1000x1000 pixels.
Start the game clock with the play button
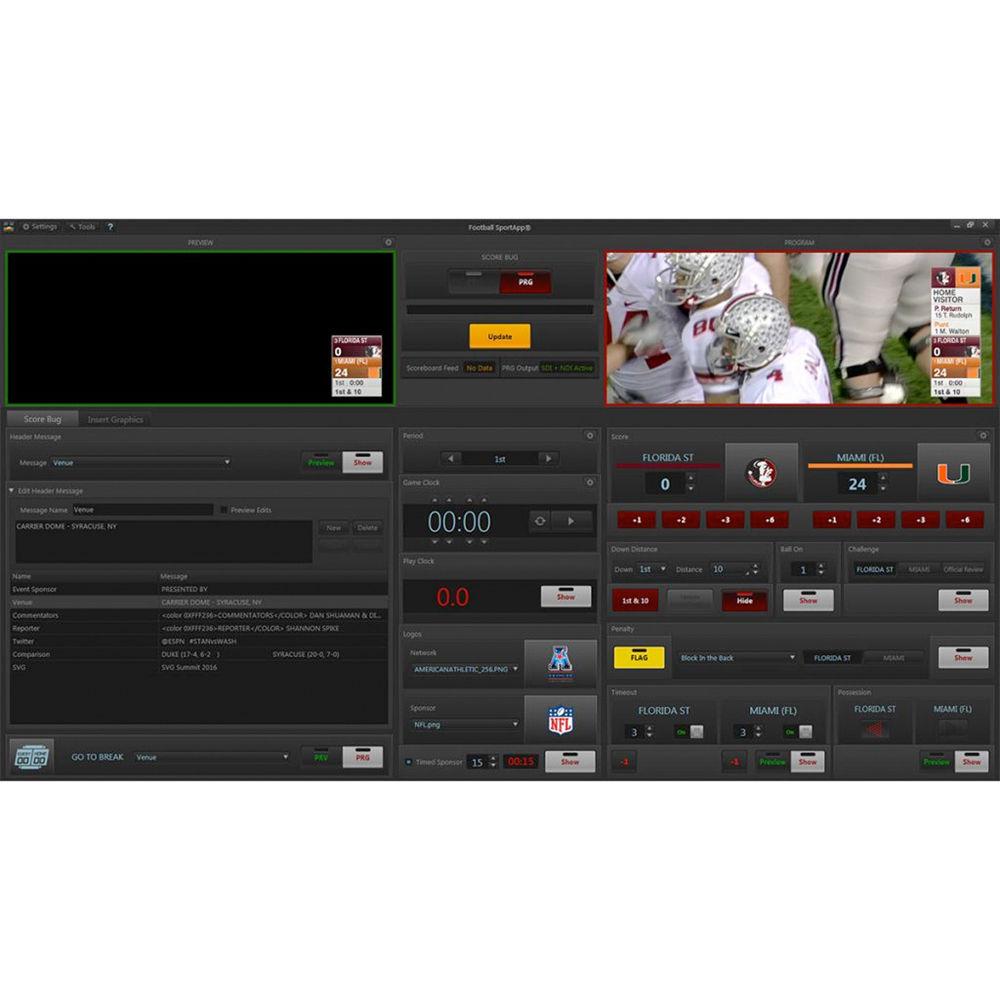click(572, 520)
